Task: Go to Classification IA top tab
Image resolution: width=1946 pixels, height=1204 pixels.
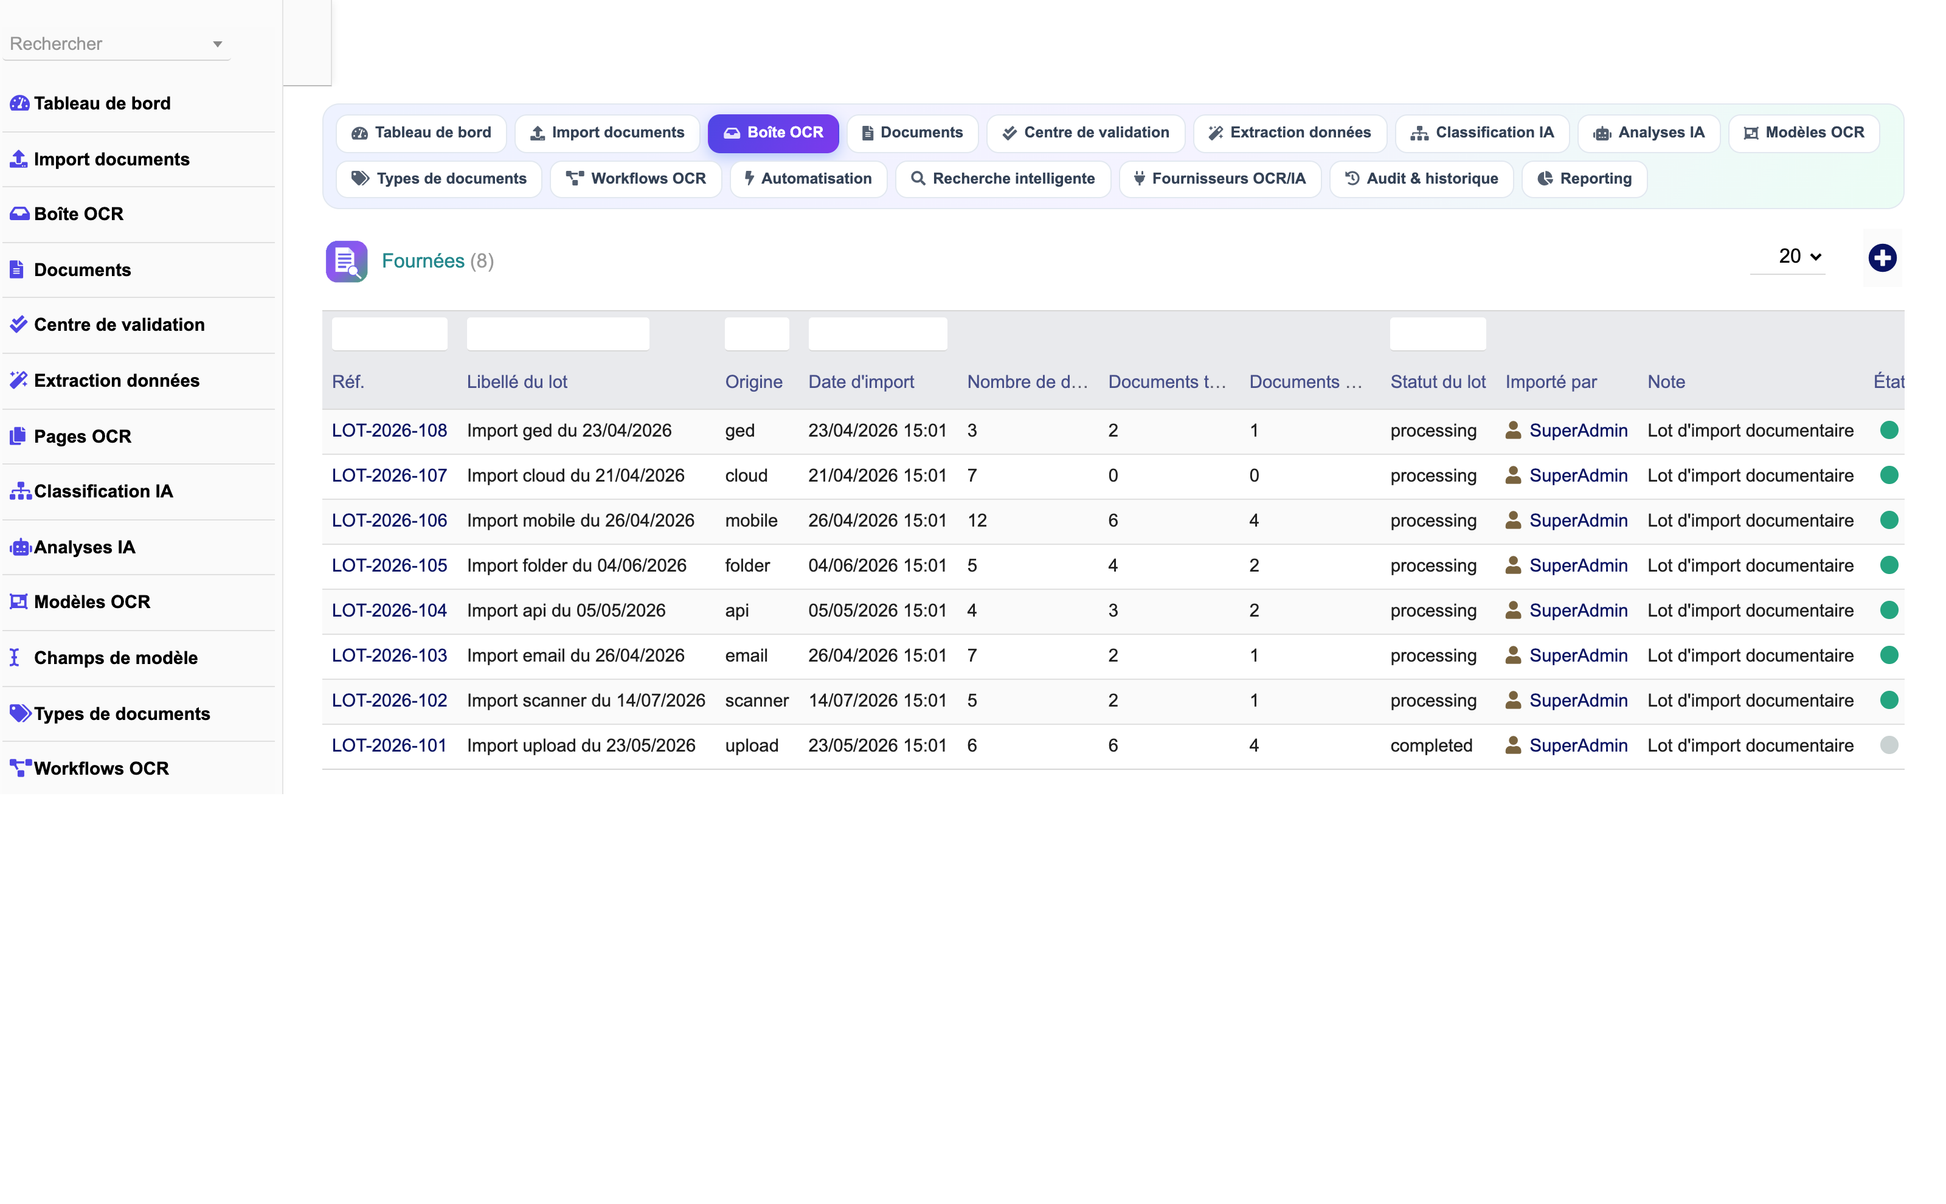Action: click(1482, 133)
